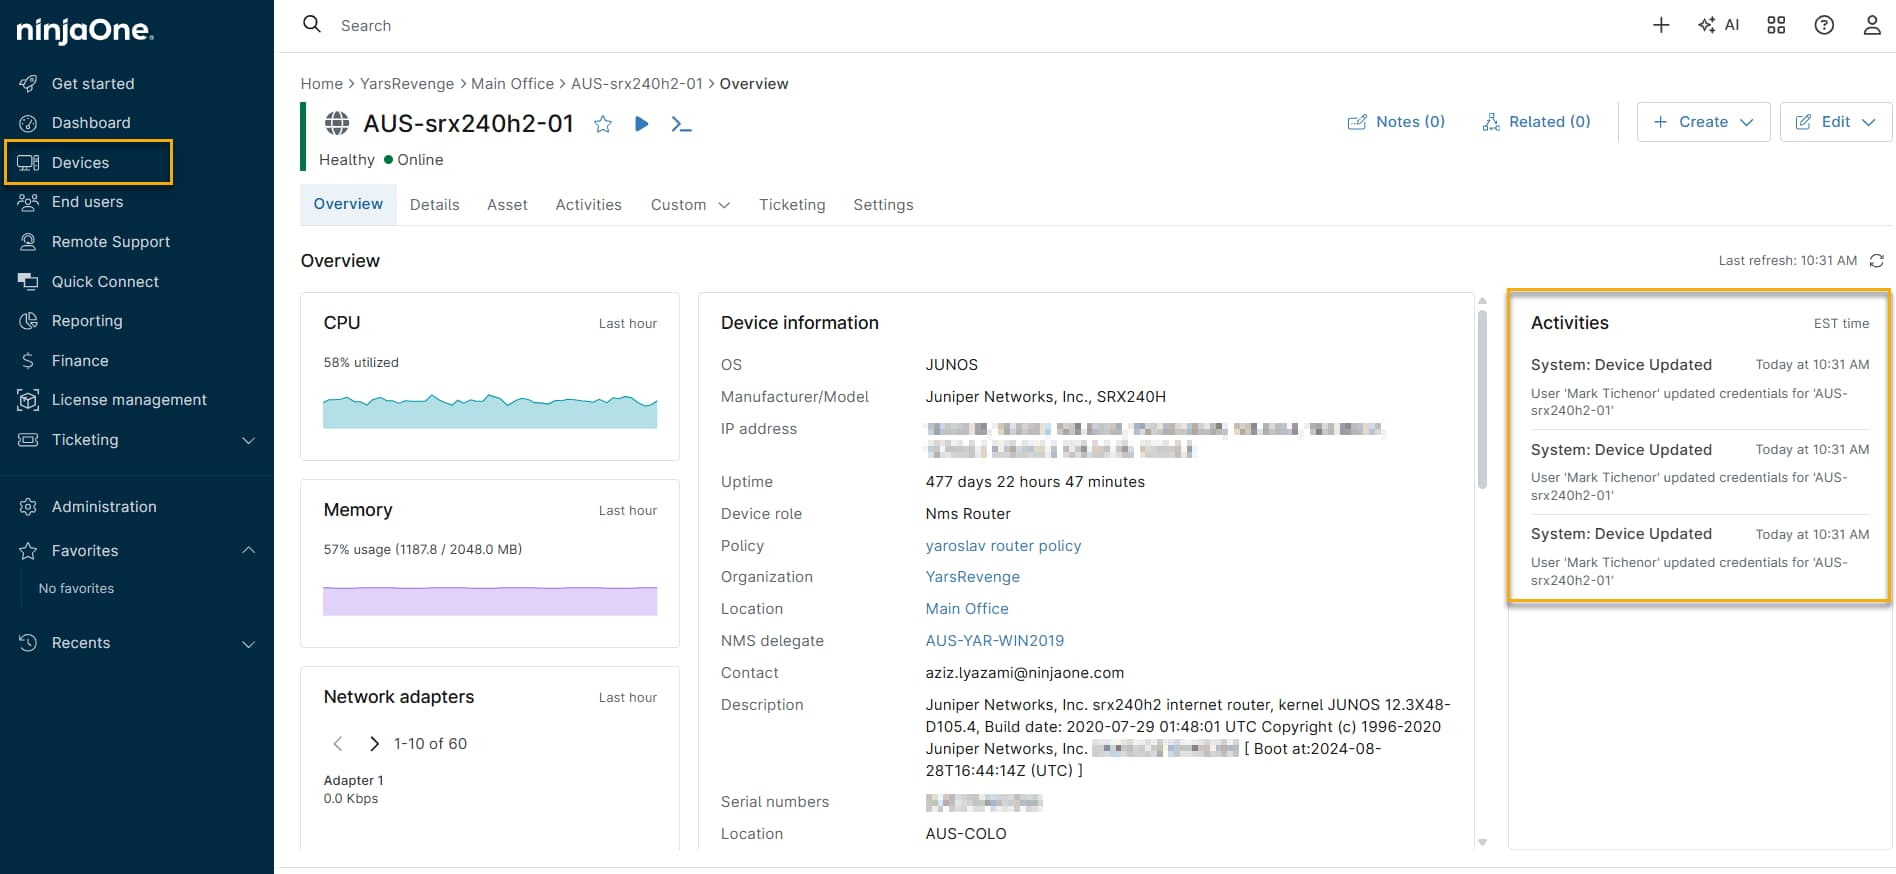
Task: Open Notes (0) for this device
Action: pos(1396,122)
